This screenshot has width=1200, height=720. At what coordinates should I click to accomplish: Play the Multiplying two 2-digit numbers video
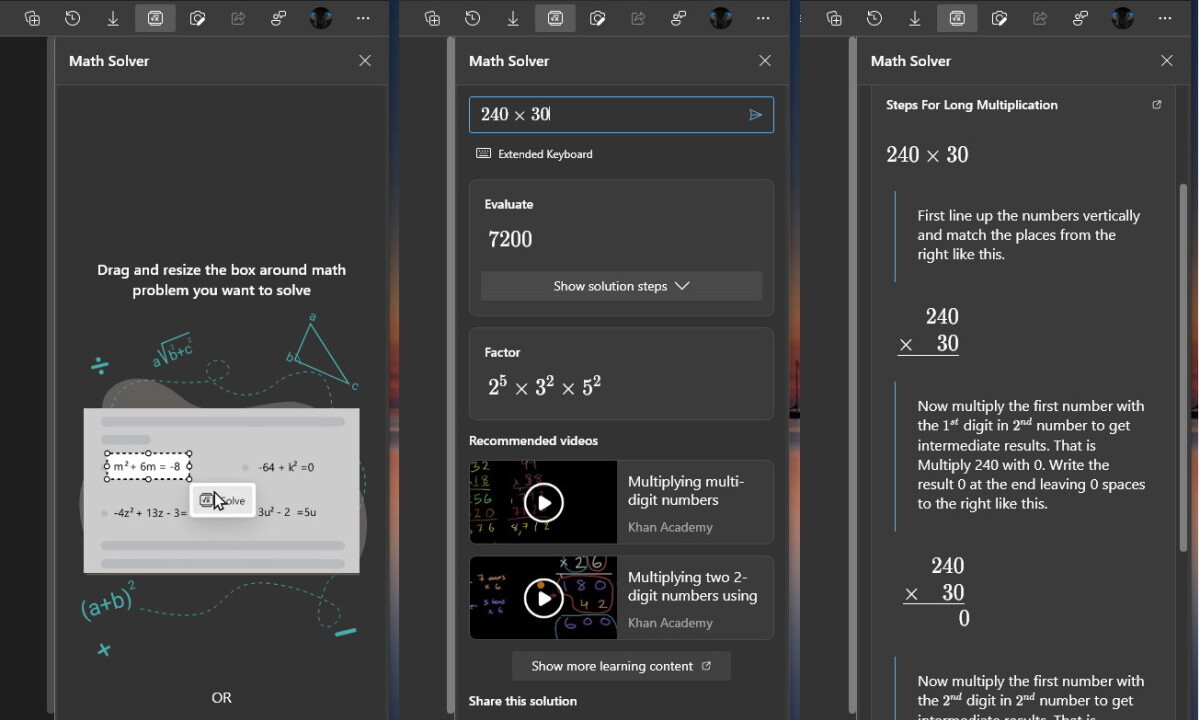click(544, 598)
